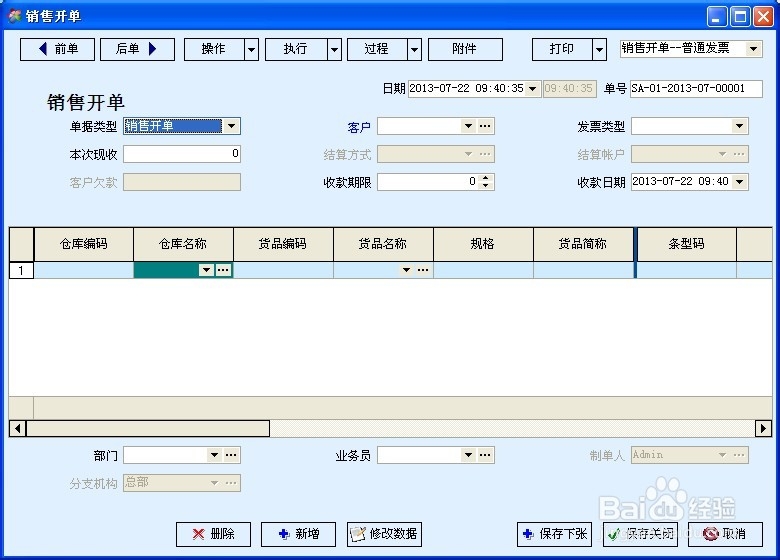The image size is (780, 560).
Task: Close the 销售开单 window
Action: point(763,16)
